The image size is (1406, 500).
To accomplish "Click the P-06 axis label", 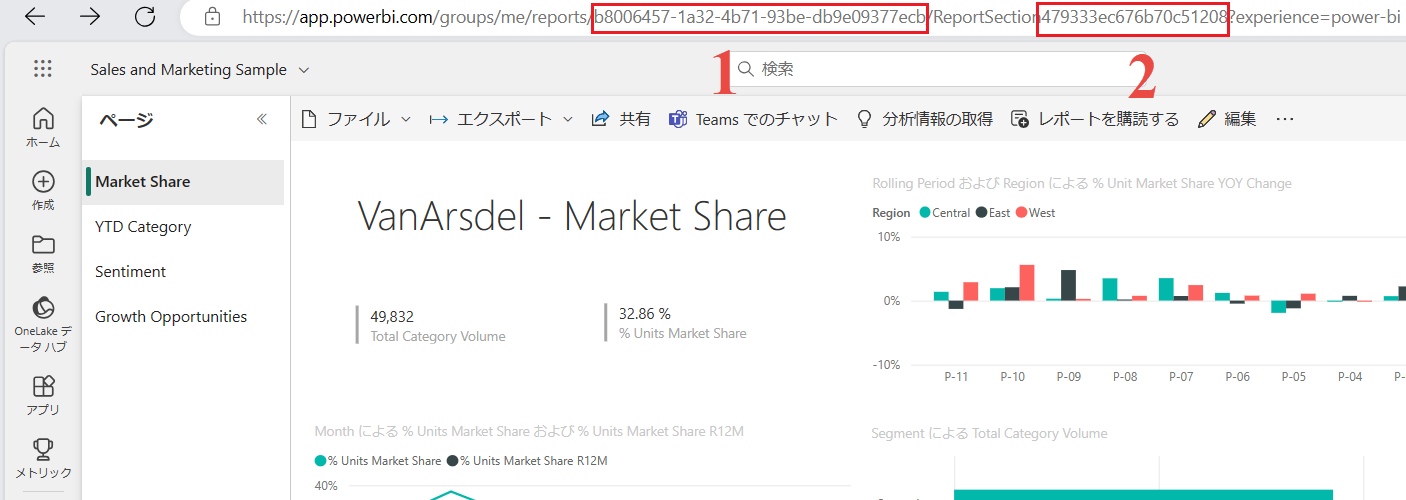I will click(x=1238, y=377).
